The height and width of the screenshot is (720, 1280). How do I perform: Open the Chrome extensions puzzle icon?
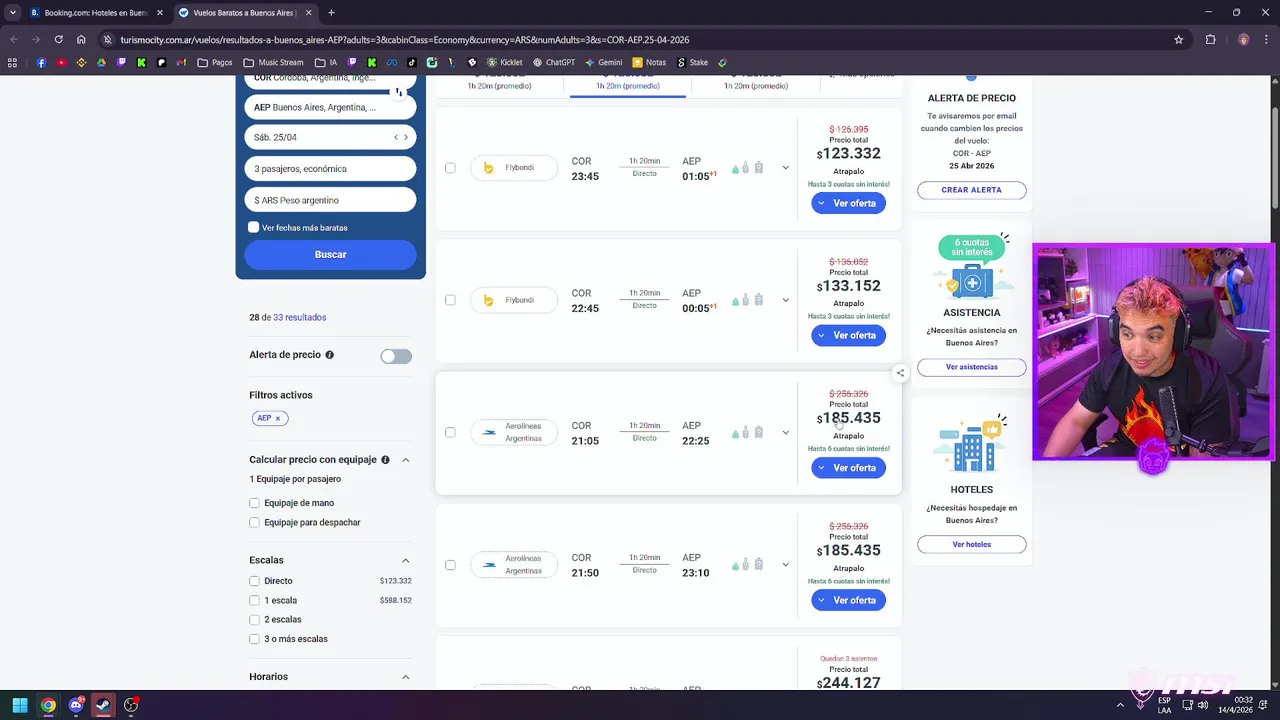[x=1211, y=40]
